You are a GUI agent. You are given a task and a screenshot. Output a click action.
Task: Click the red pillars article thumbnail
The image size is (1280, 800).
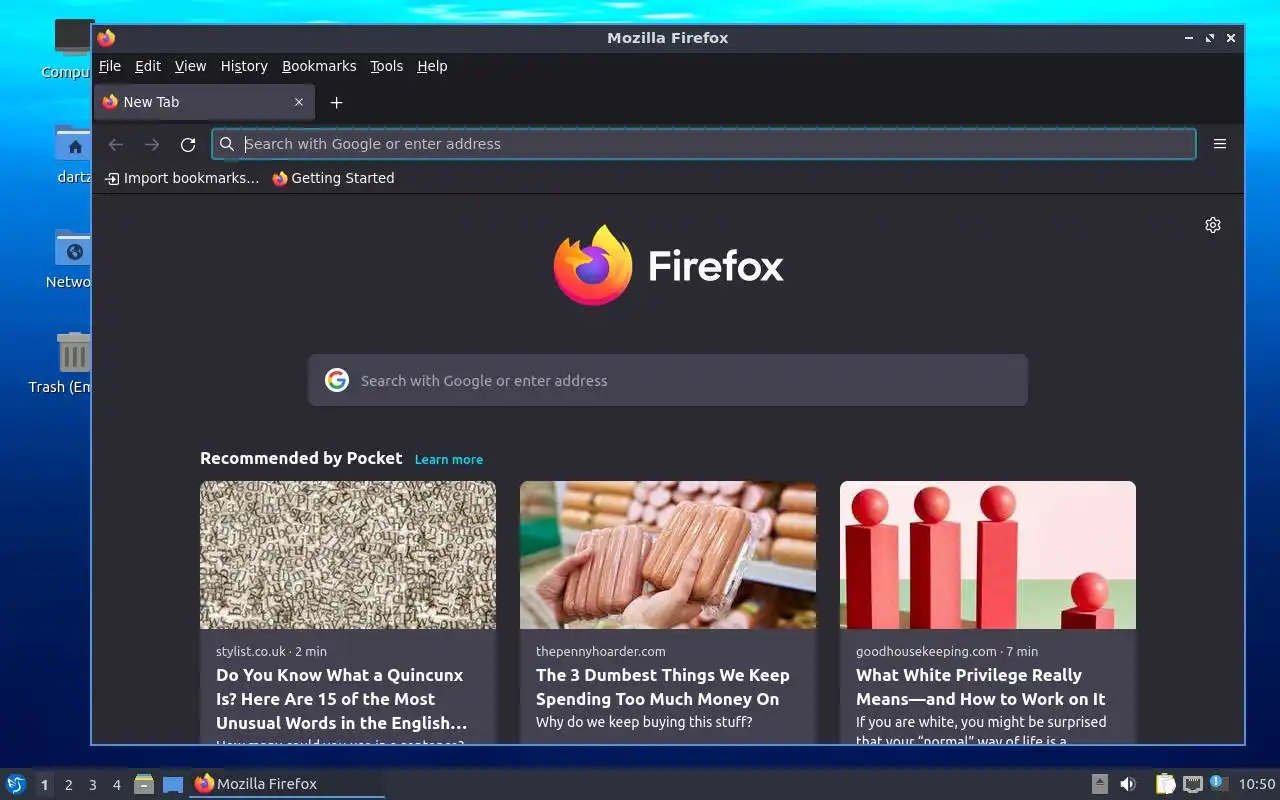[x=988, y=555]
